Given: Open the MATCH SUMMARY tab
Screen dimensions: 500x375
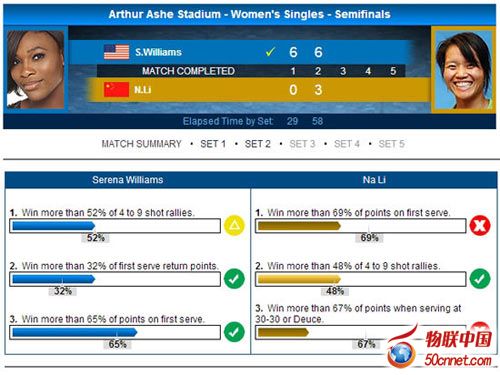Looking at the screenshot, I should pos(141,144).
